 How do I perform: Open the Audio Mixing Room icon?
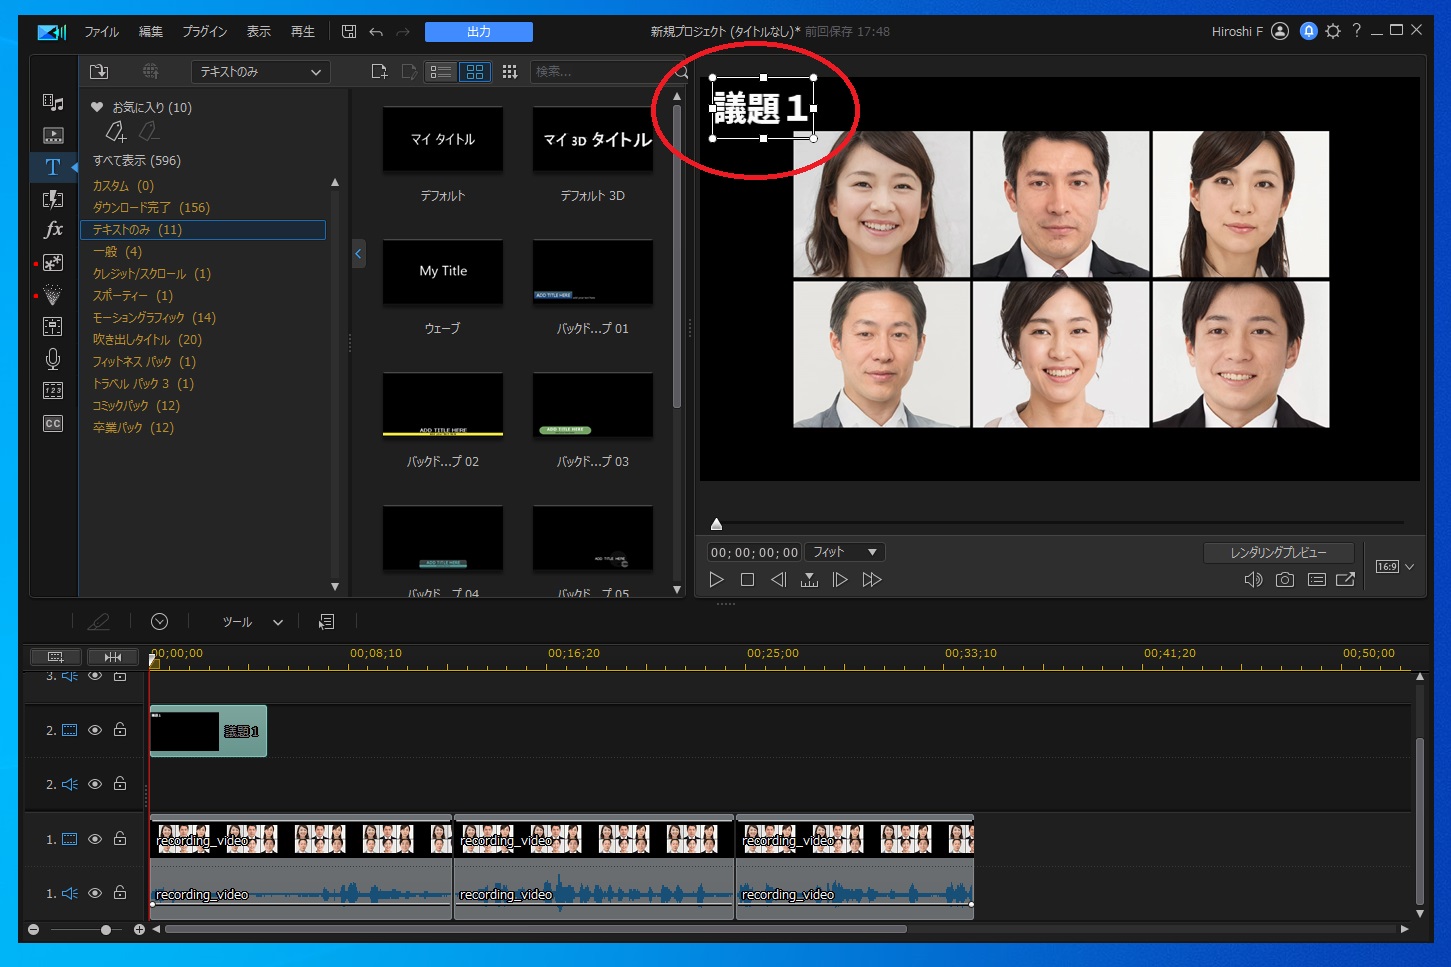click(x=53, y=327)
